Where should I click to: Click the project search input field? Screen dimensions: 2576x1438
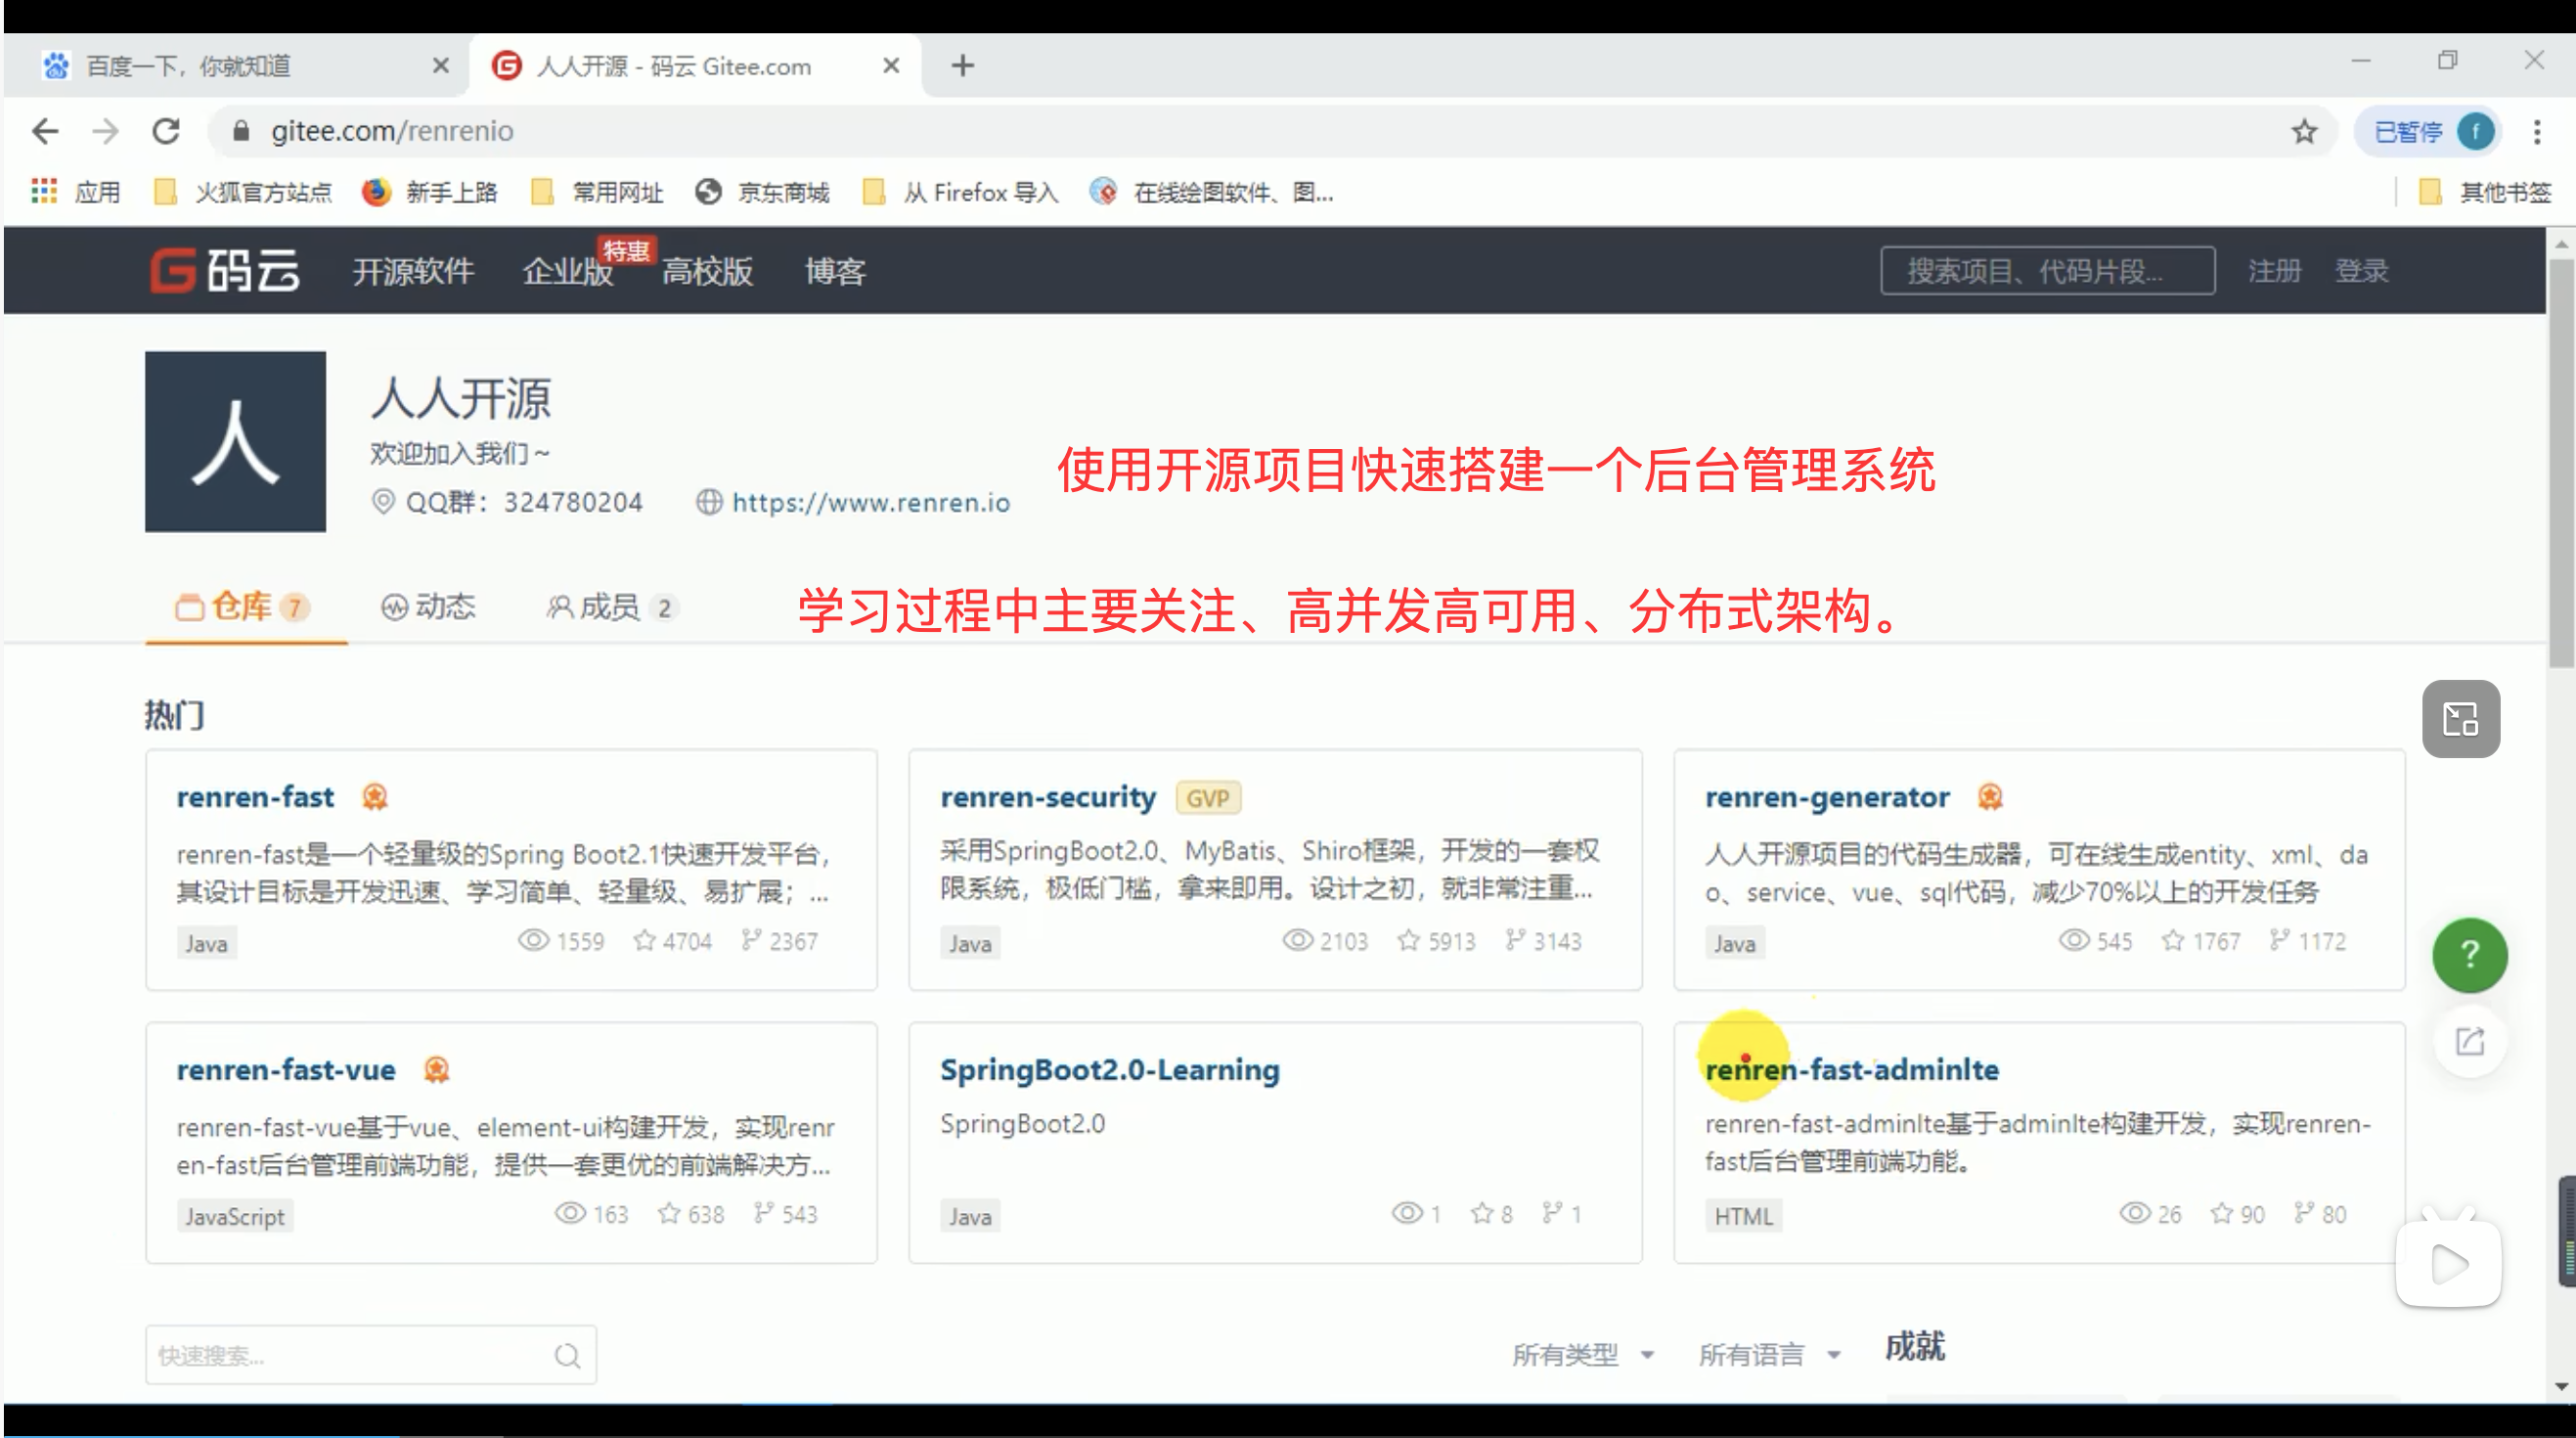click(2046, 270)
